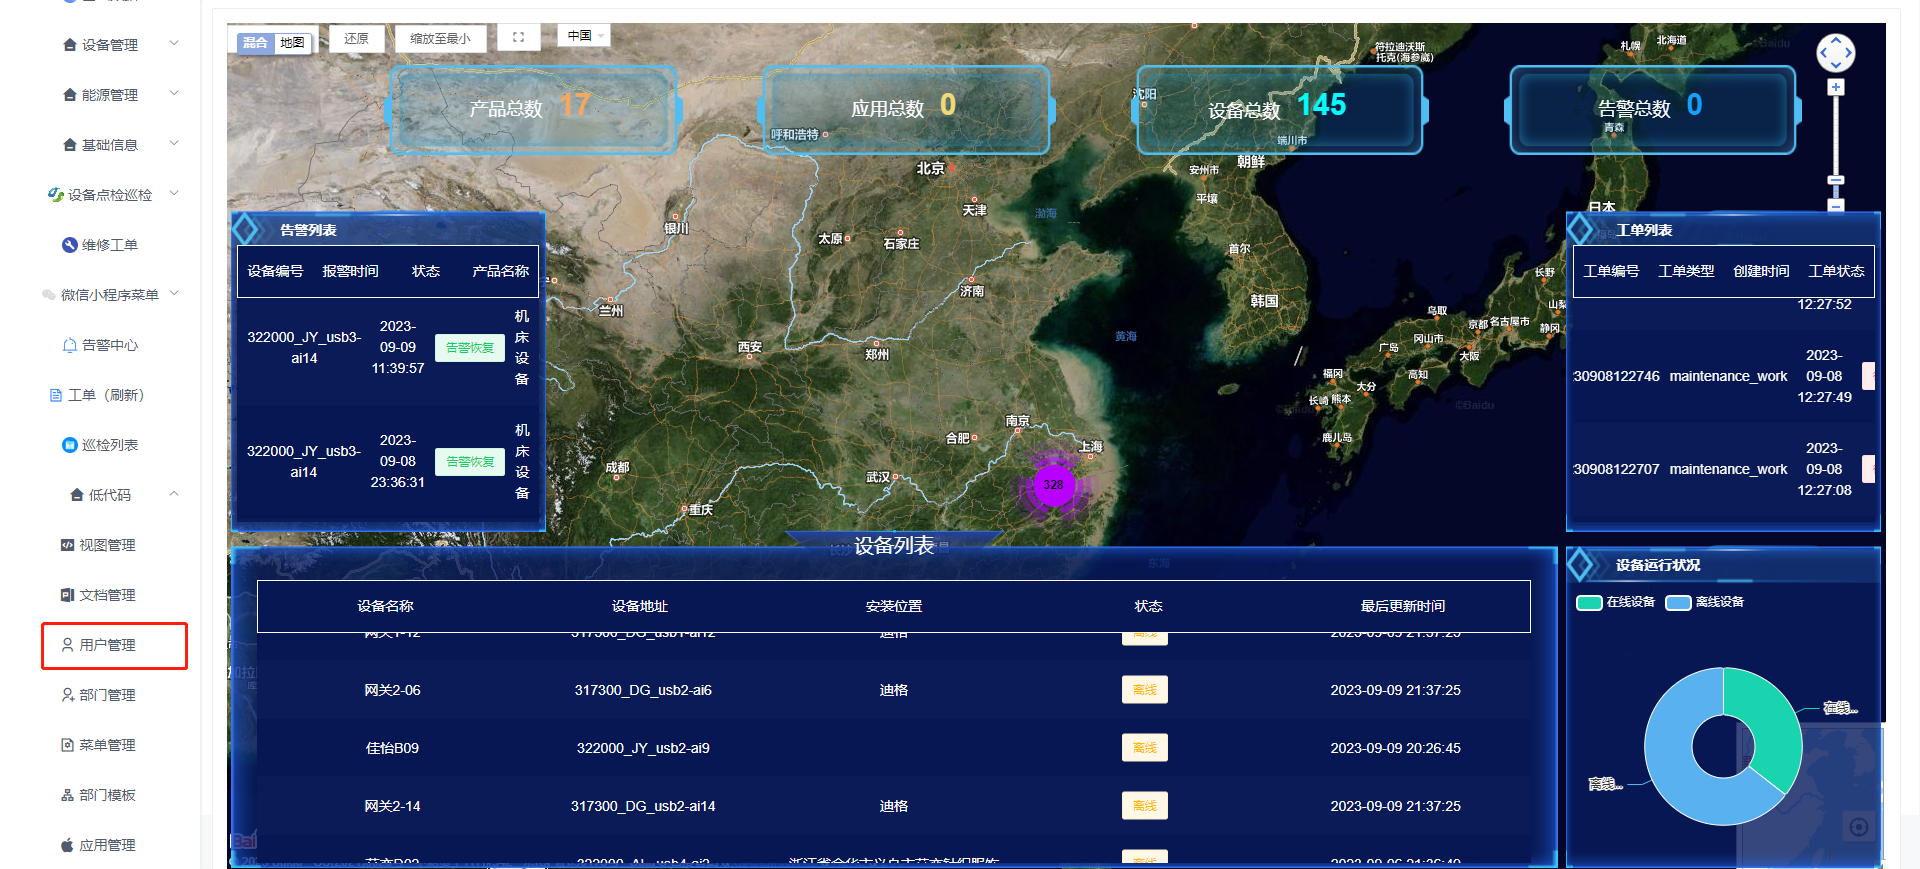Image resolution: width=1920 pixels, height=869 pixels.
Task: Click work order number 30908122707
Action: point(1616,469)
